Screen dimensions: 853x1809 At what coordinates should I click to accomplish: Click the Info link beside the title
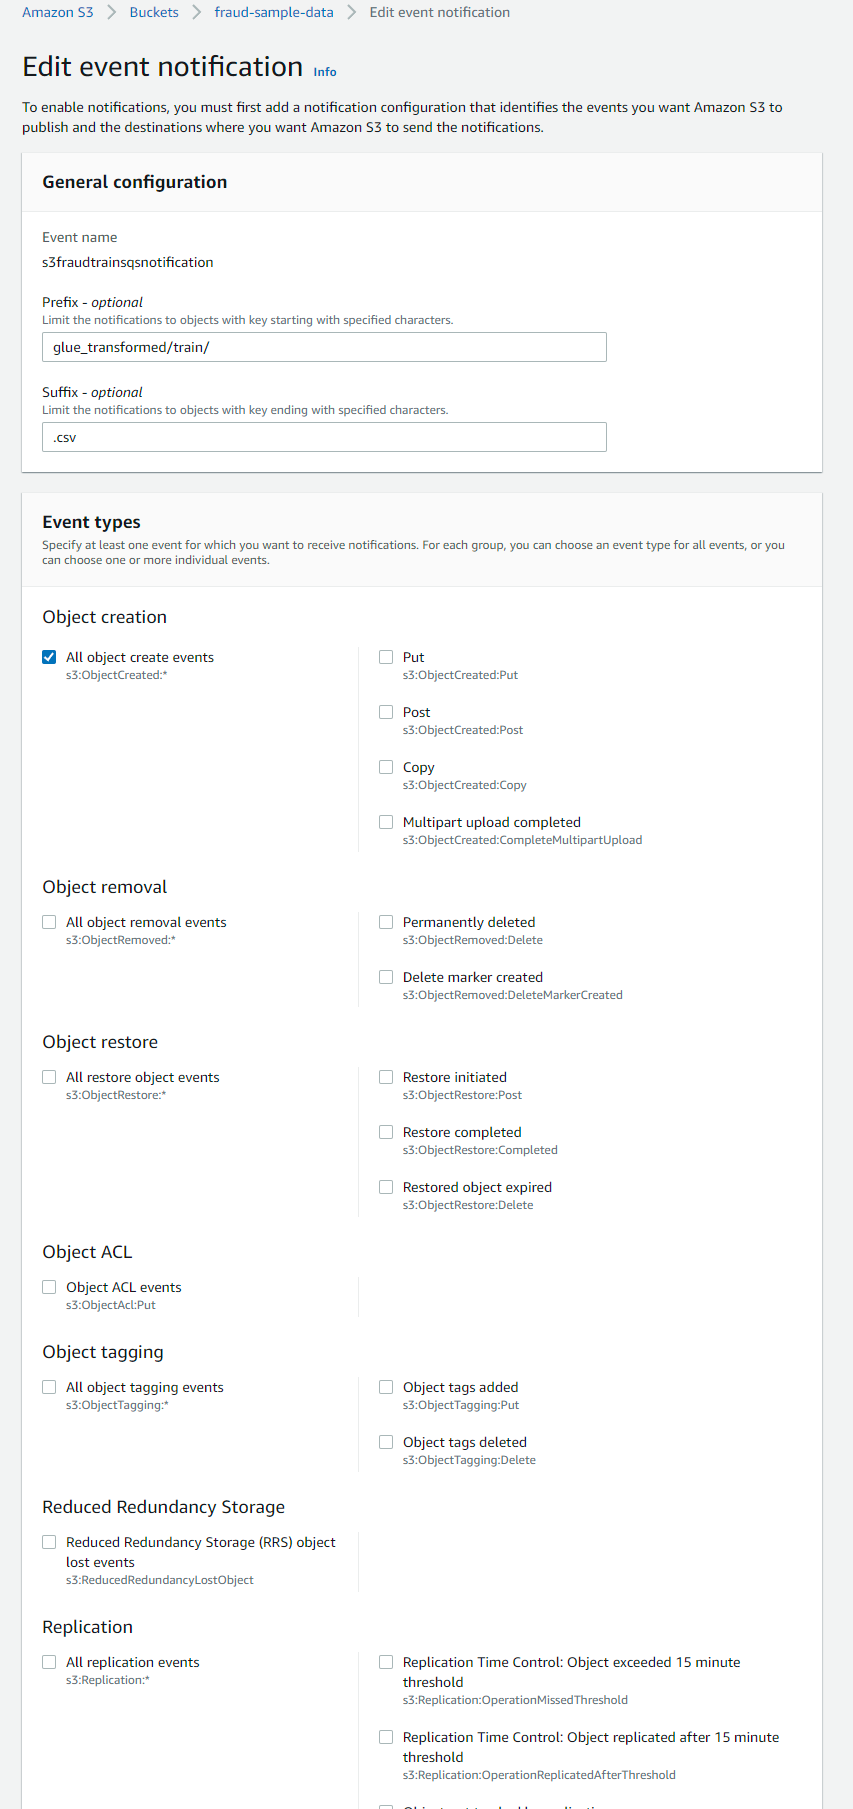[x=325, y=72]
